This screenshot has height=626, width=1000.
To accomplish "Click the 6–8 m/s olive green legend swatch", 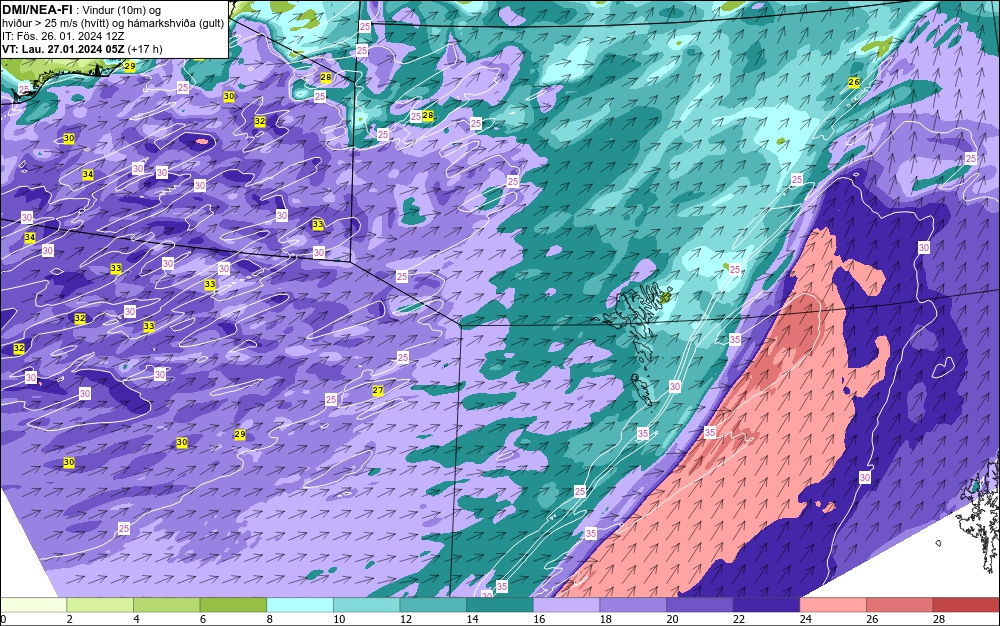I will (233, 605).
